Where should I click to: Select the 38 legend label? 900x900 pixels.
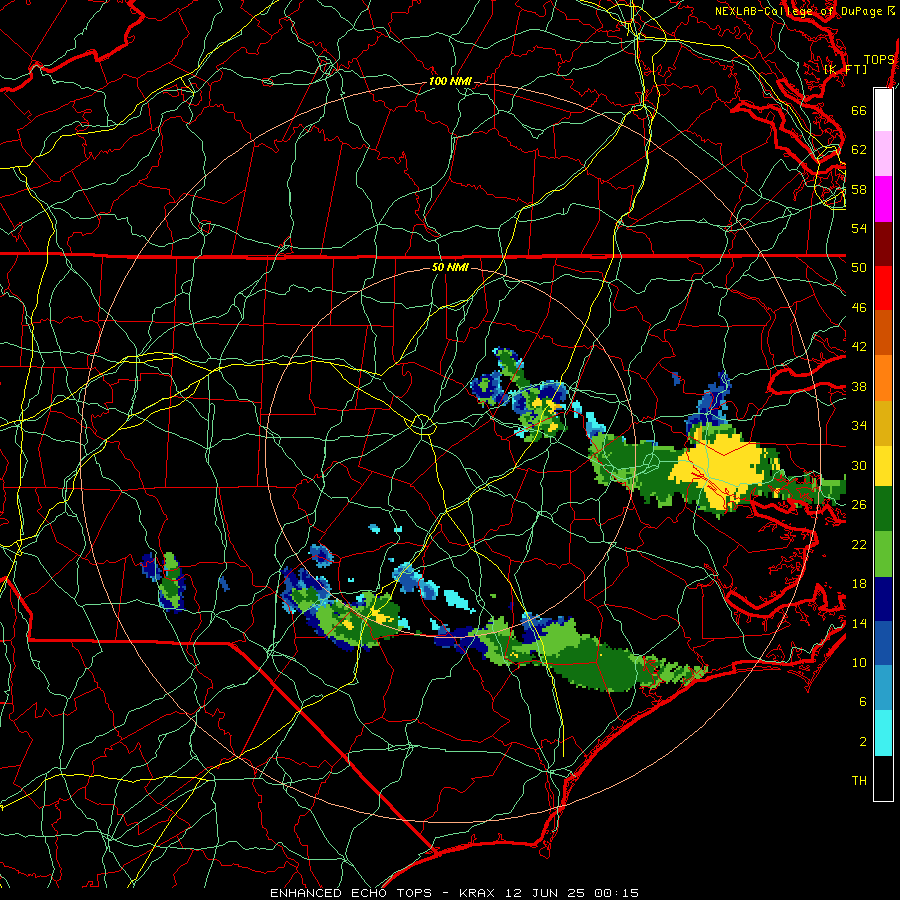[x=859, y=386]
